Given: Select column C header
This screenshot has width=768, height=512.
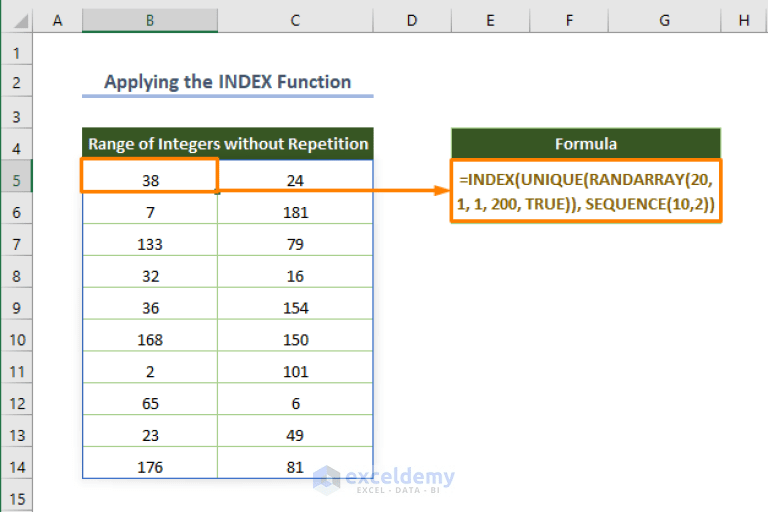Looking at the screenshot, I should tap(295, 21).
